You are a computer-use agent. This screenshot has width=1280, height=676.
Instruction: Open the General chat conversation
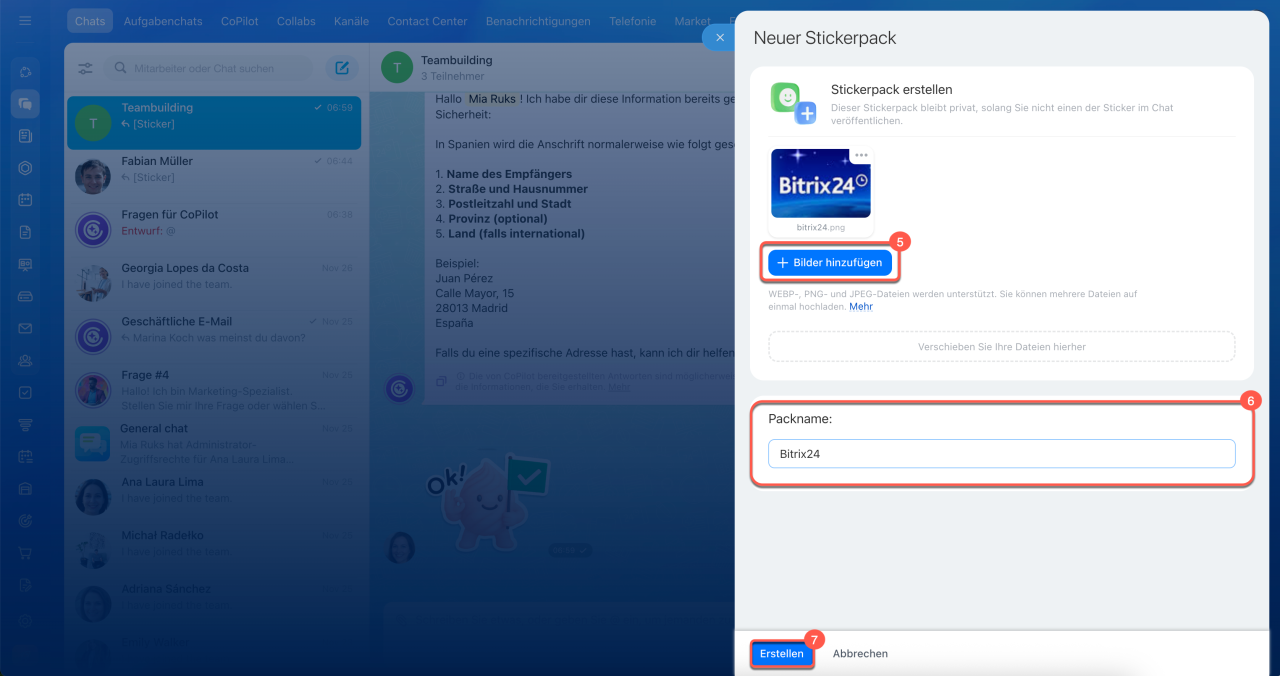214,444
